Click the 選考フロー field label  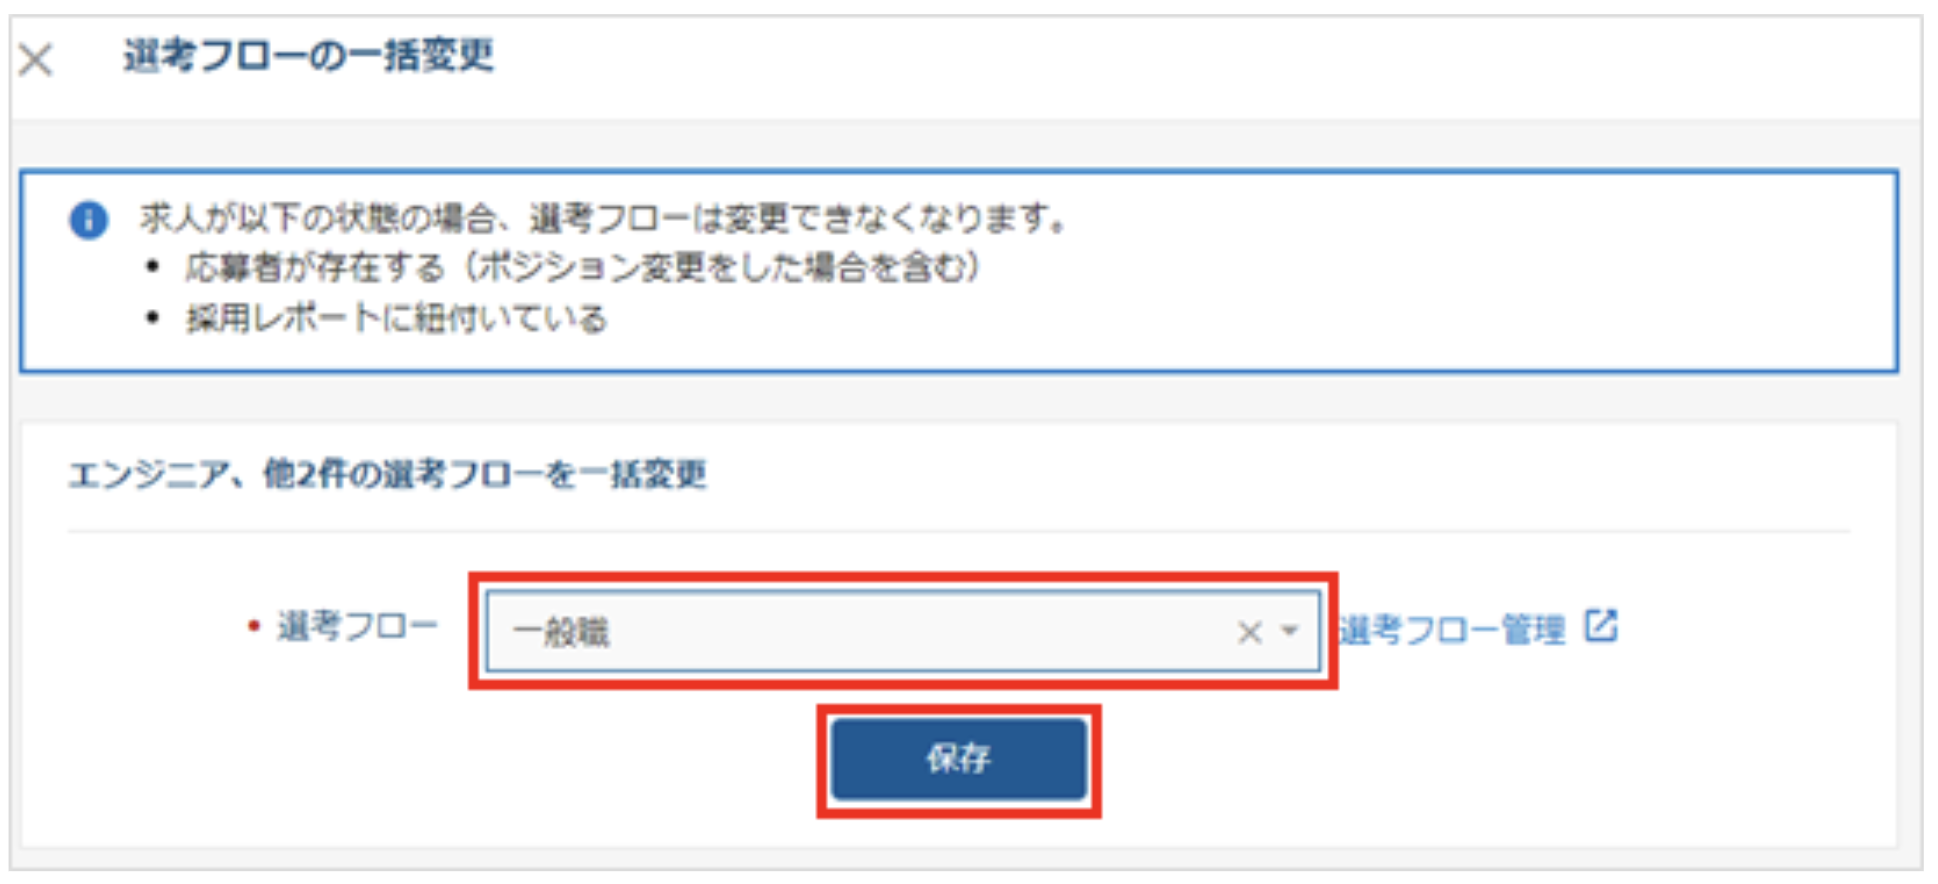[358, 627]
